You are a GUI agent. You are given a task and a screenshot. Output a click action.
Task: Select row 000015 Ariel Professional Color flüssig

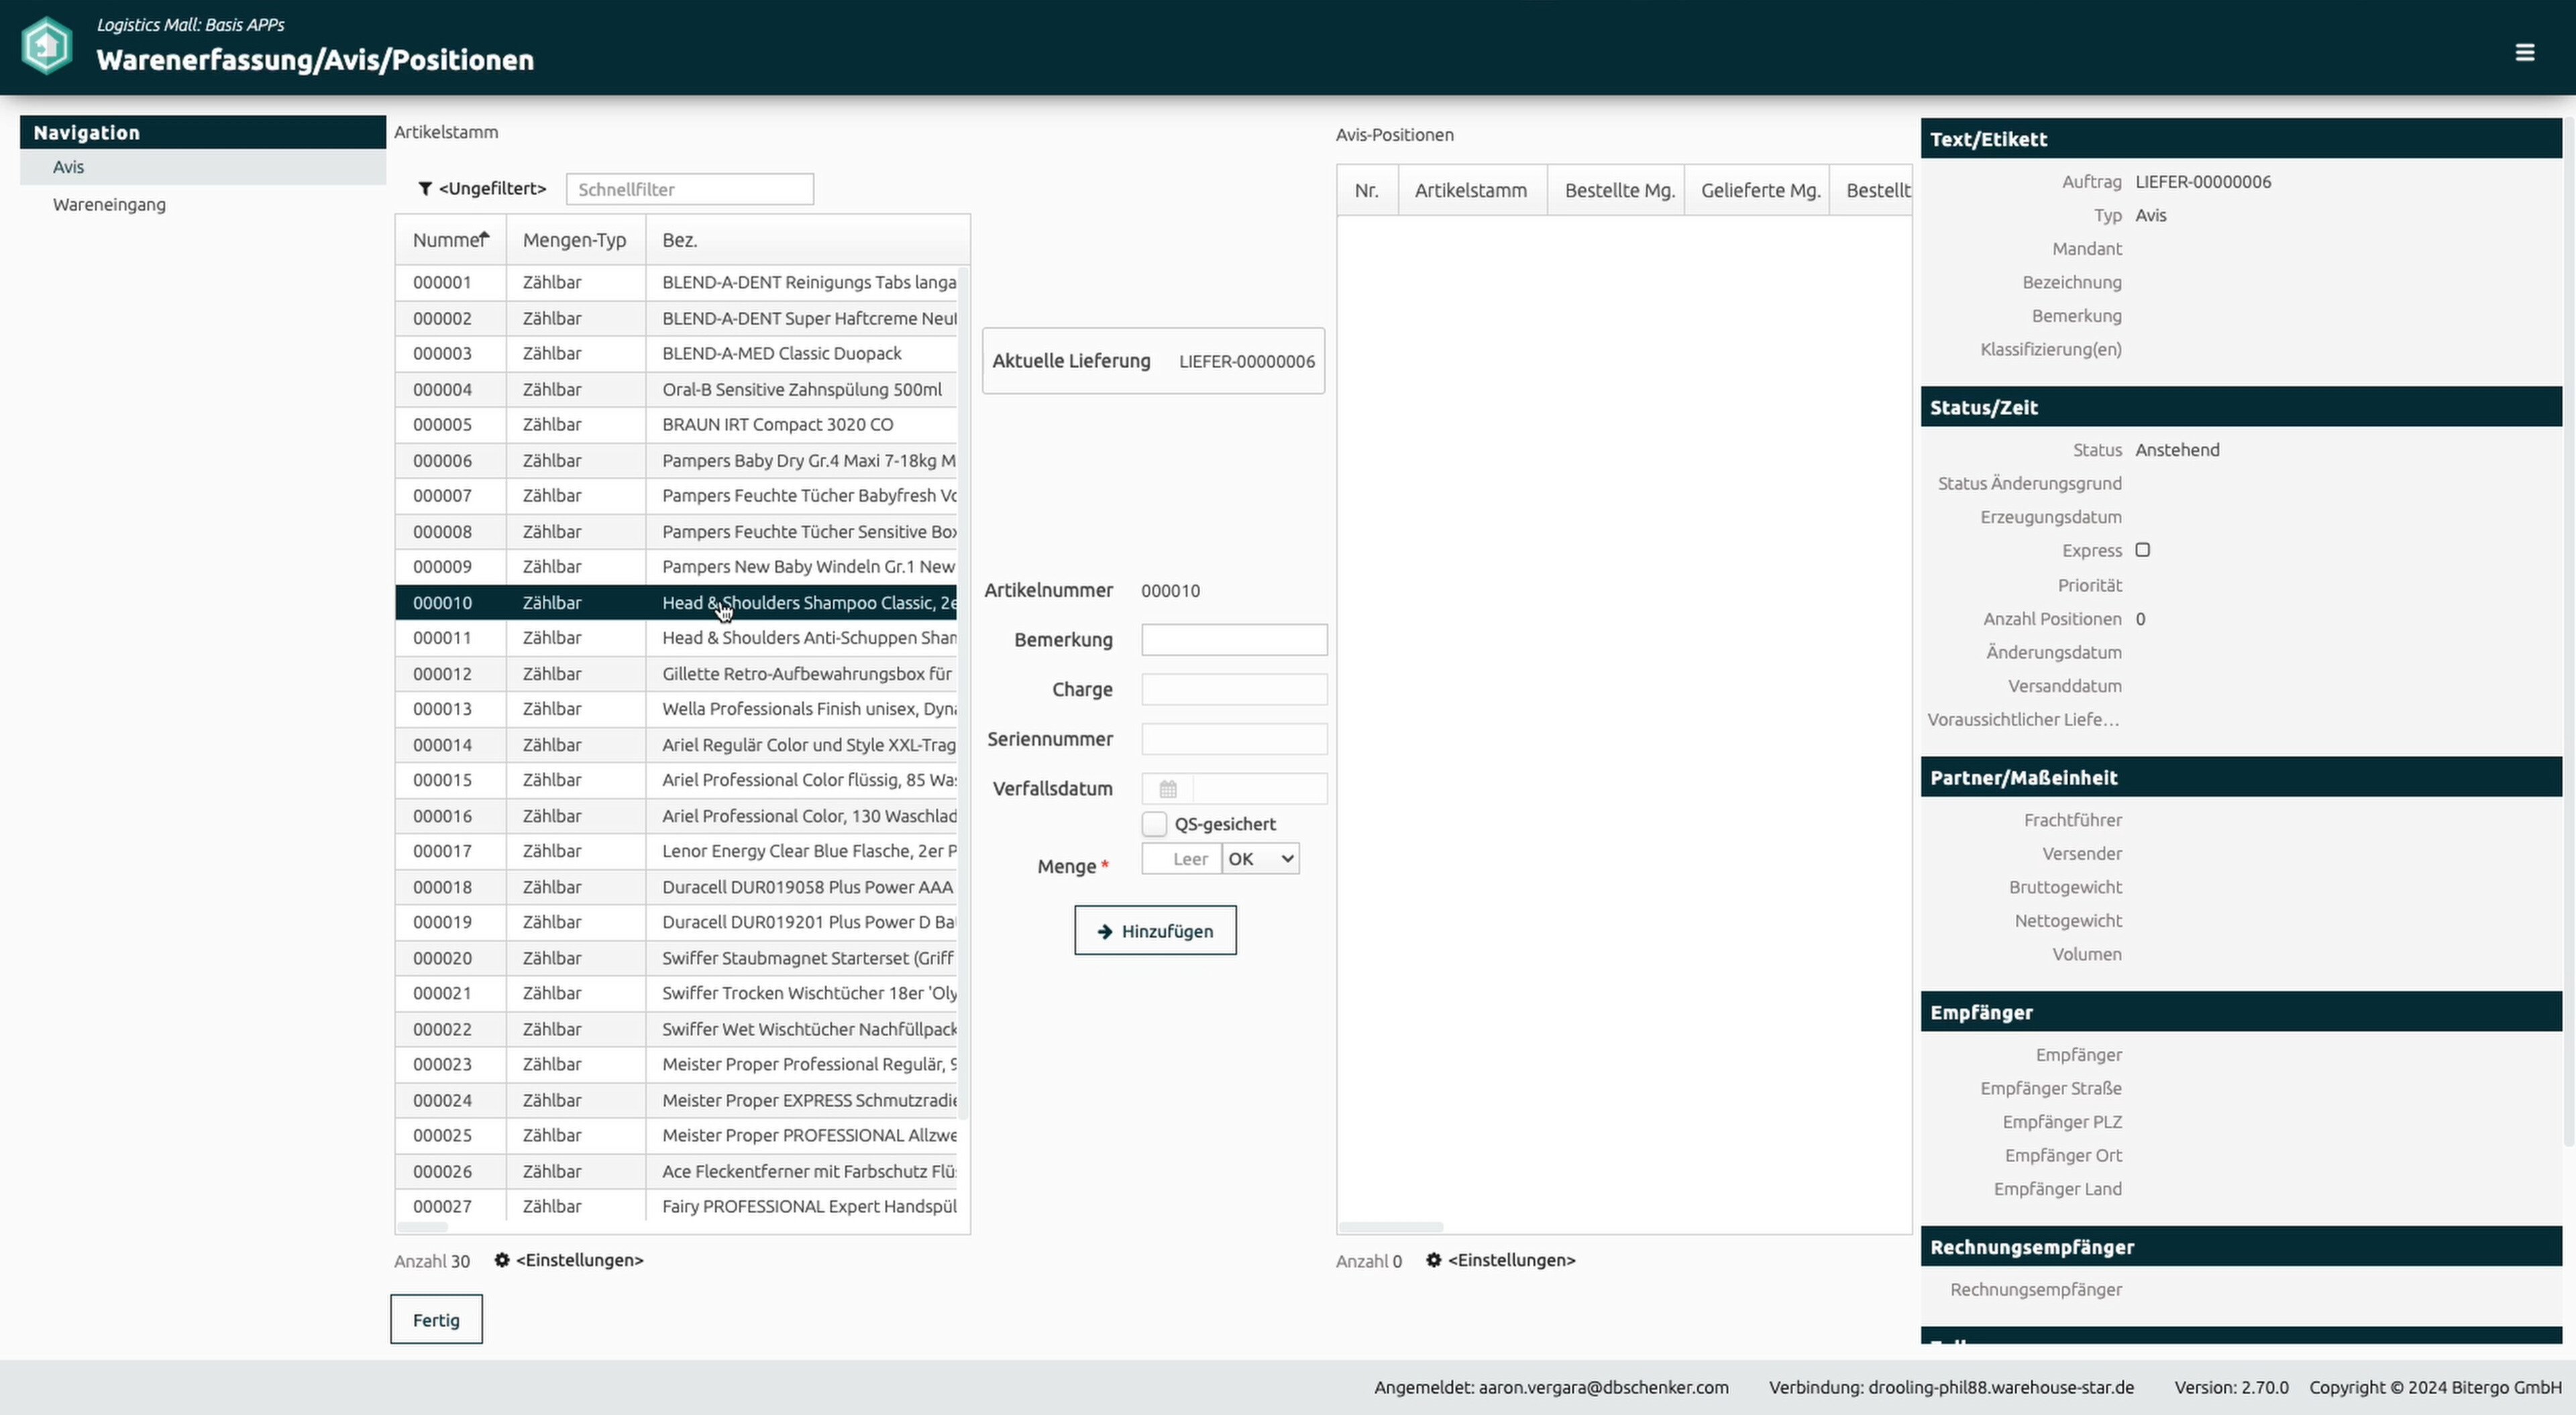pos(676,779)
